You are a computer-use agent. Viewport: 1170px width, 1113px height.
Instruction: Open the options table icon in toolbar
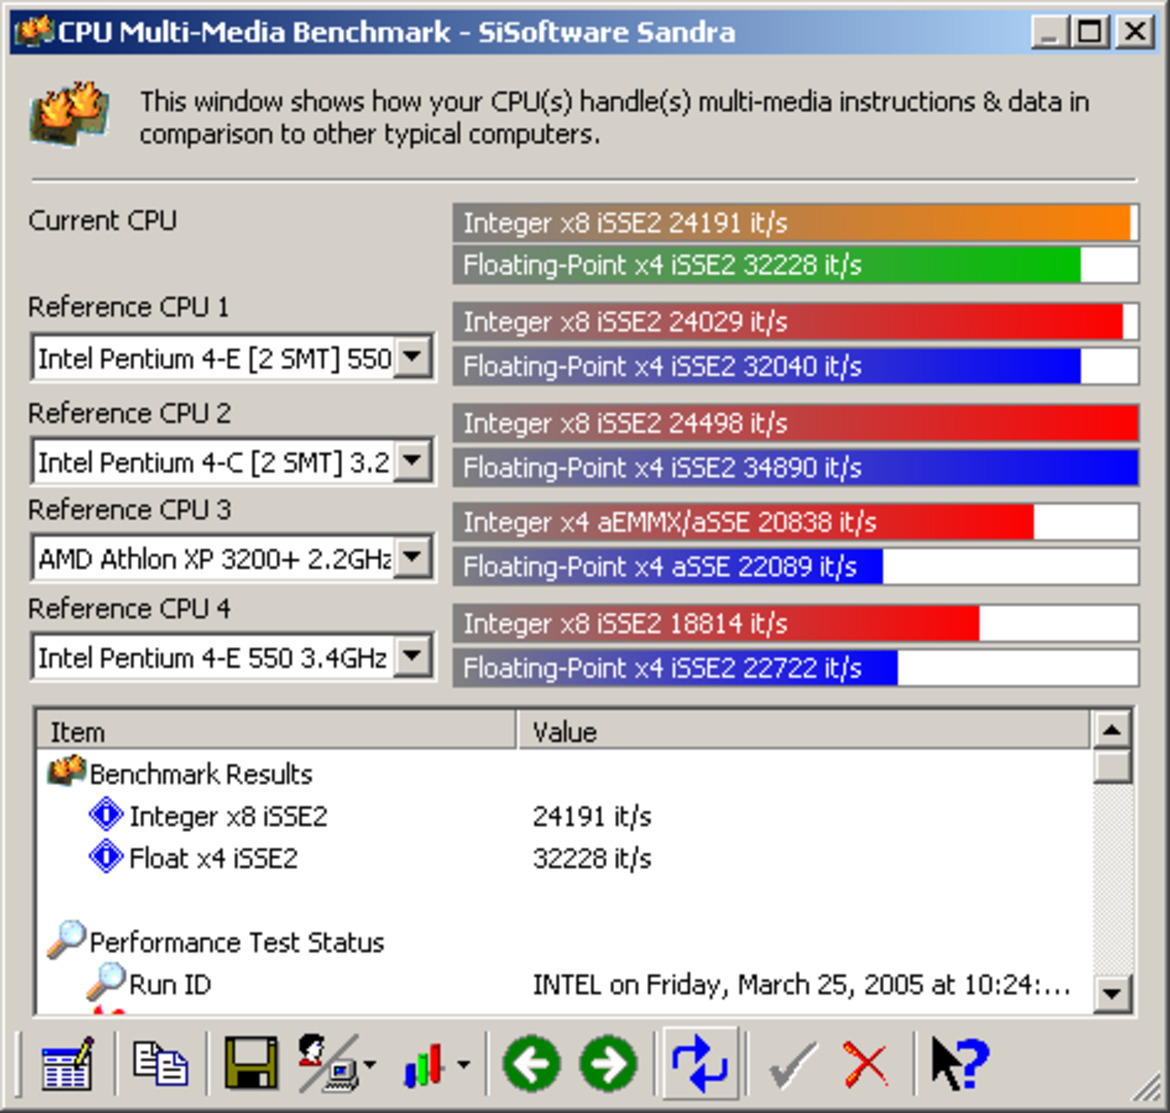tap(68, 1063)
